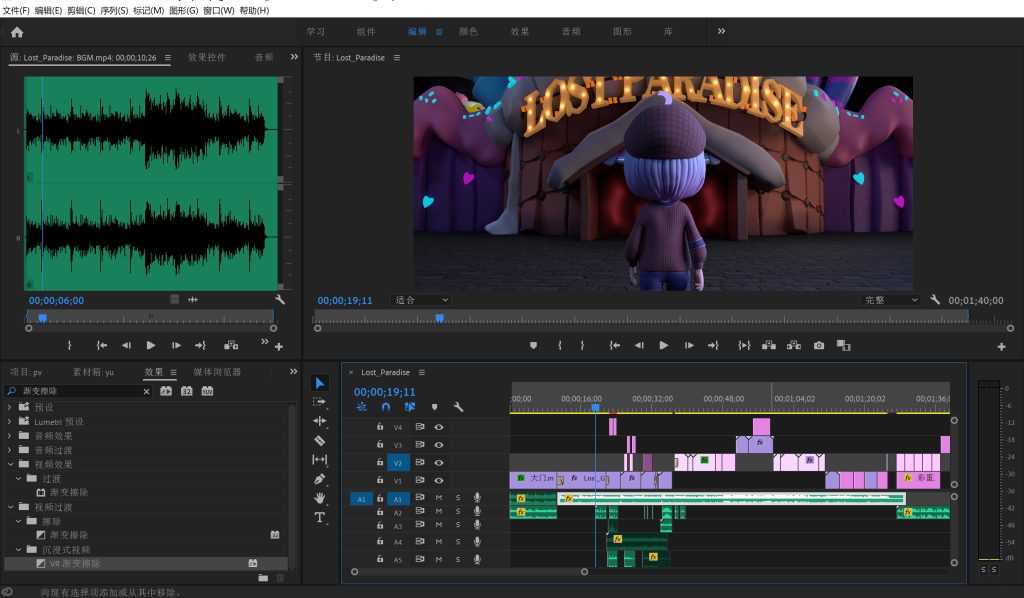Export frame with the camera icon
This screenshot has height=598, width=1024.
[x=819, y=345]
